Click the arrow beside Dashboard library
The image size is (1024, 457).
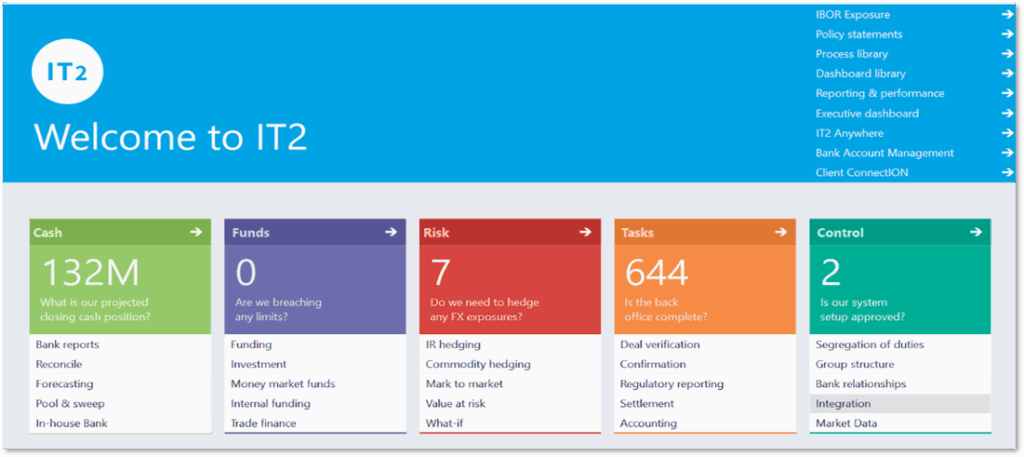point(1006,74)
